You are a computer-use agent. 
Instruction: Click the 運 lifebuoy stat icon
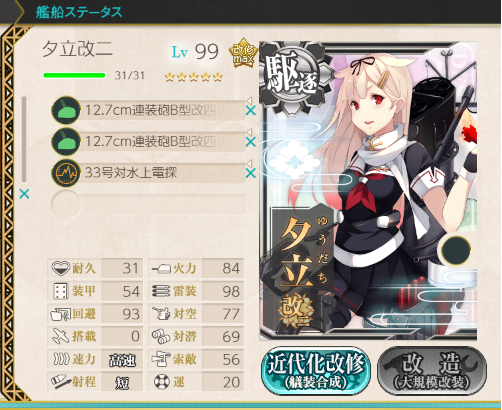162,382
